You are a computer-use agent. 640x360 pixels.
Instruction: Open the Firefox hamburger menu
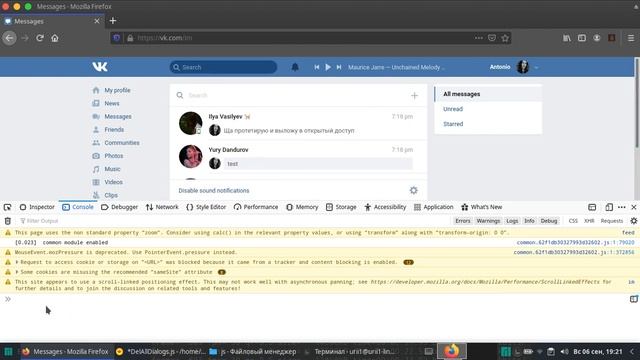(x=631, y=38)
